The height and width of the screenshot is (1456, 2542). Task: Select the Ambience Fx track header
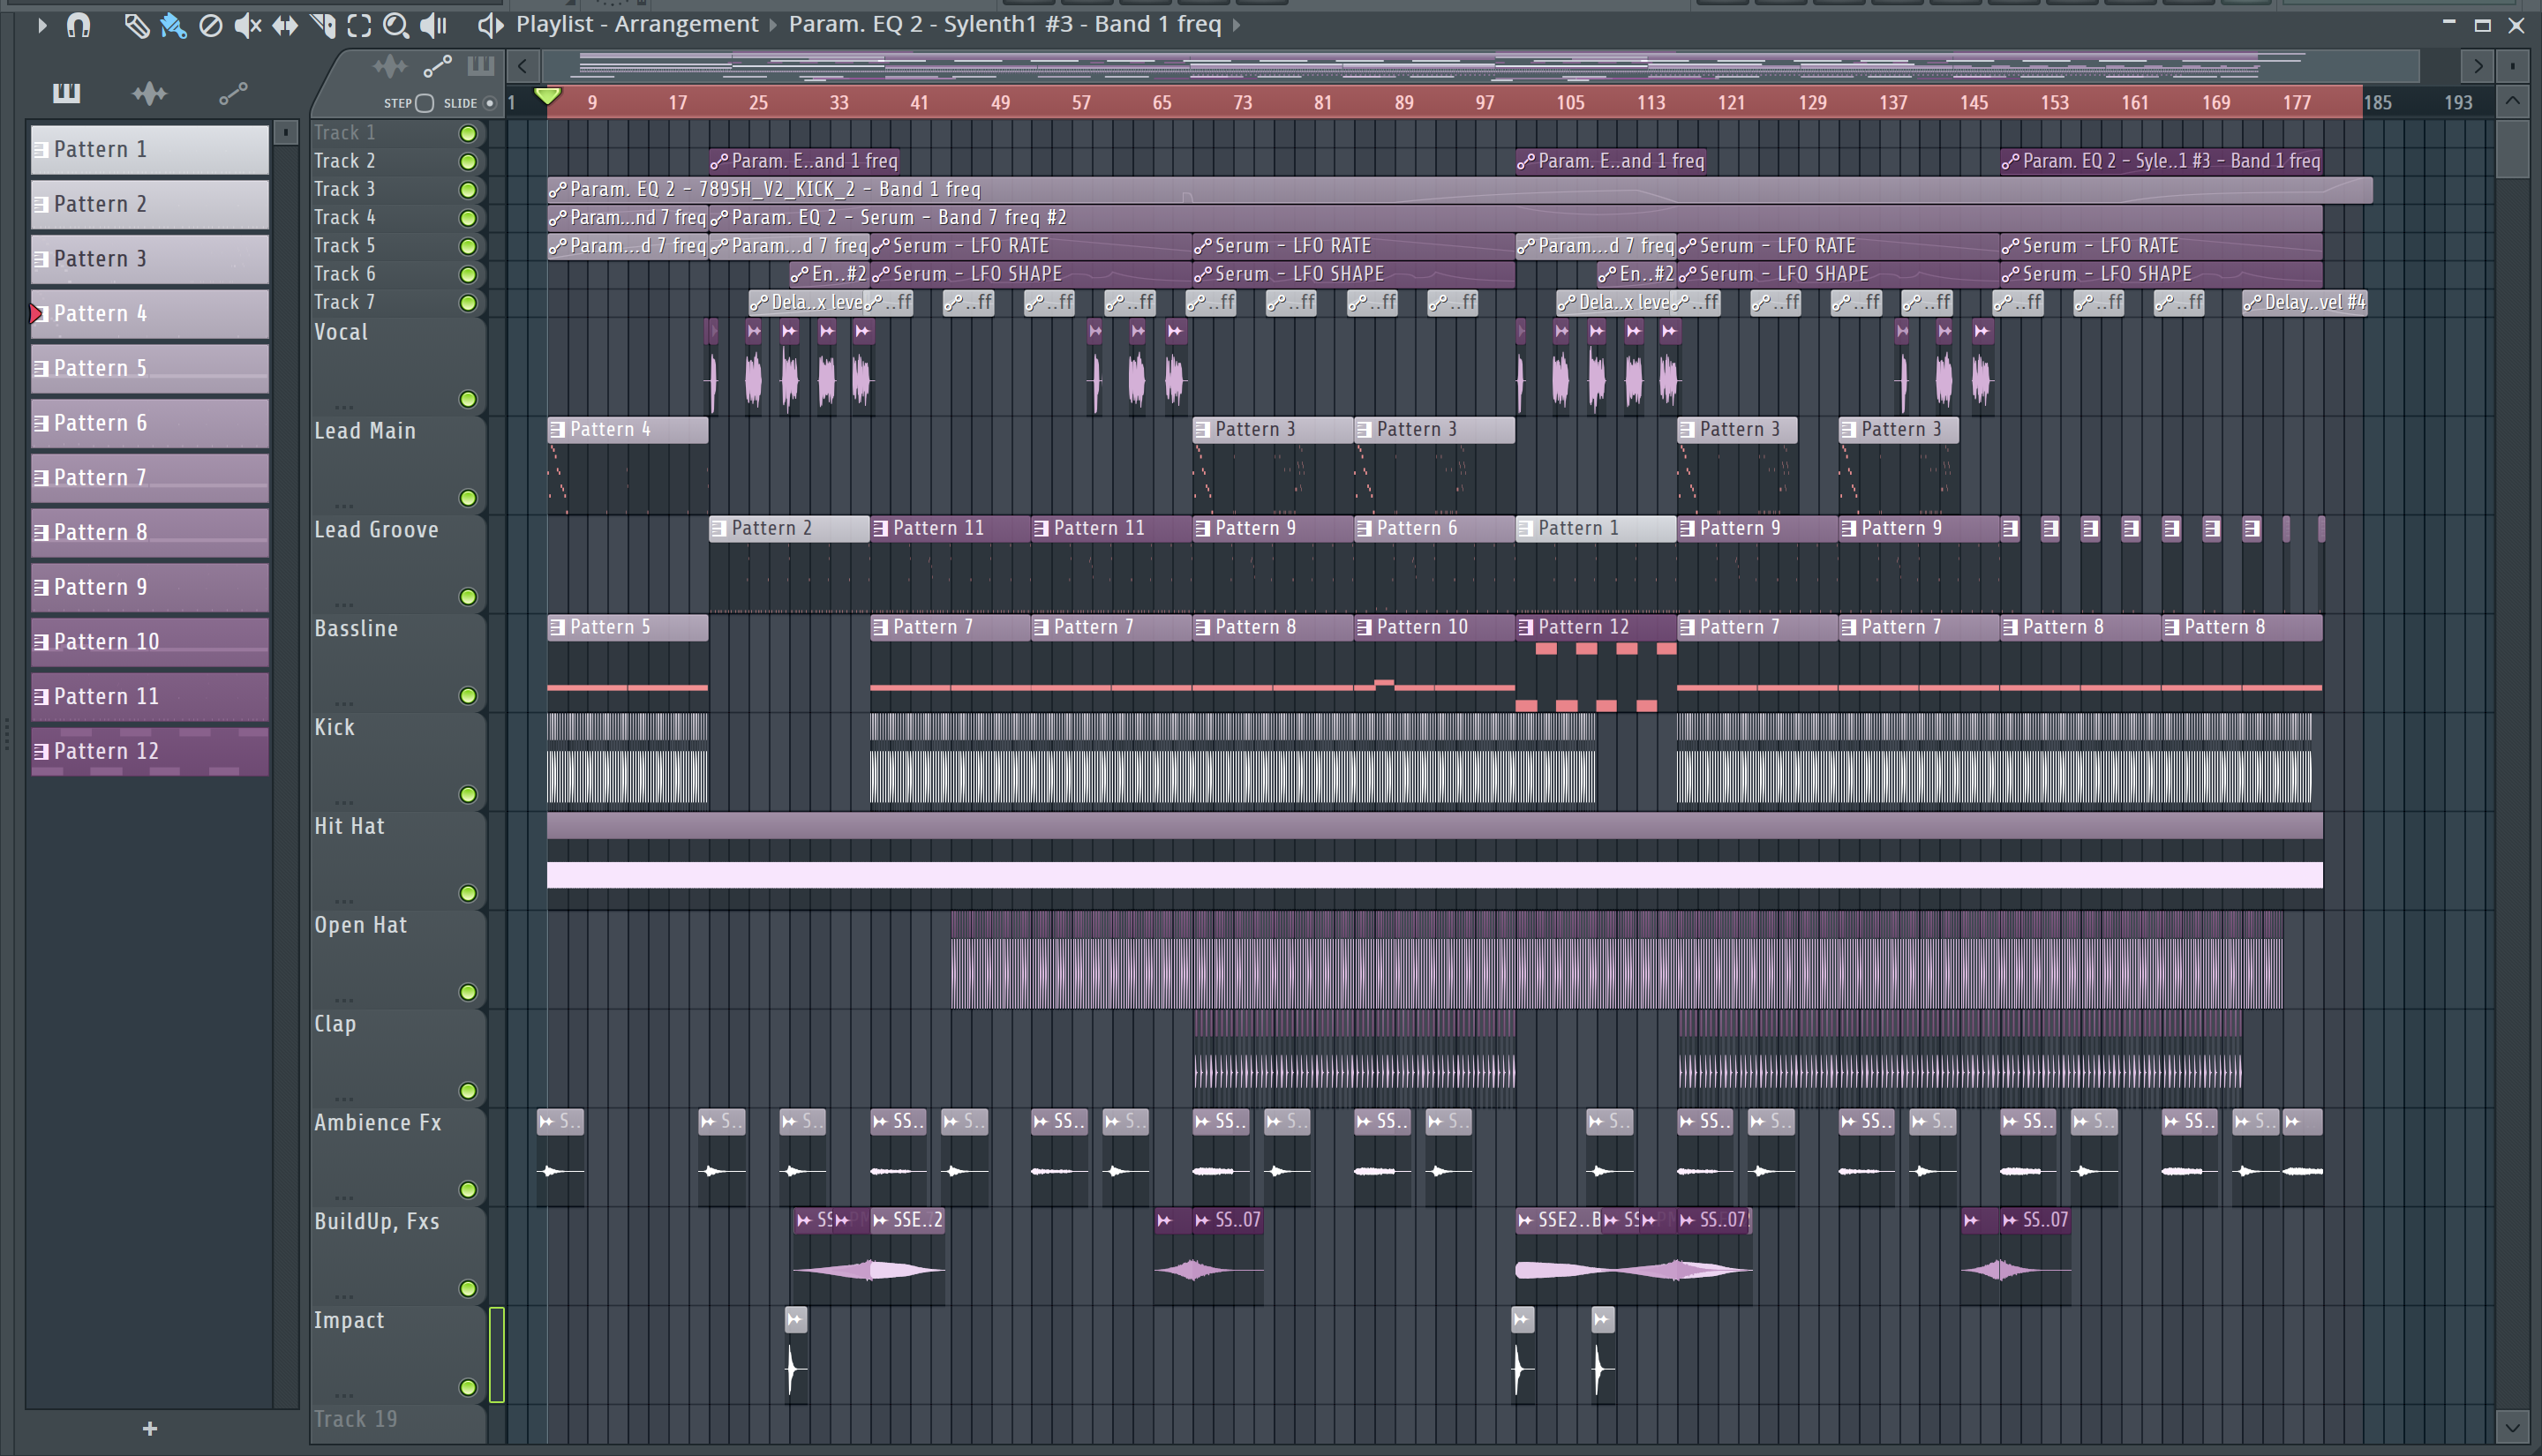point(398,1157)
